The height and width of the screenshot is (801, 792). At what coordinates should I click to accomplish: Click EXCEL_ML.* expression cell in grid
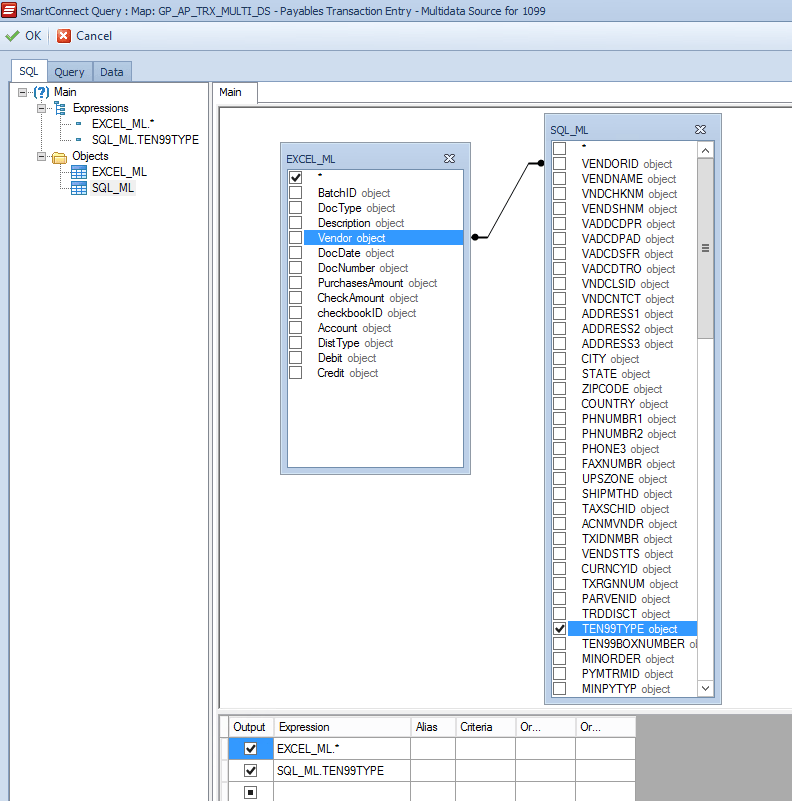tap(342, 748)
